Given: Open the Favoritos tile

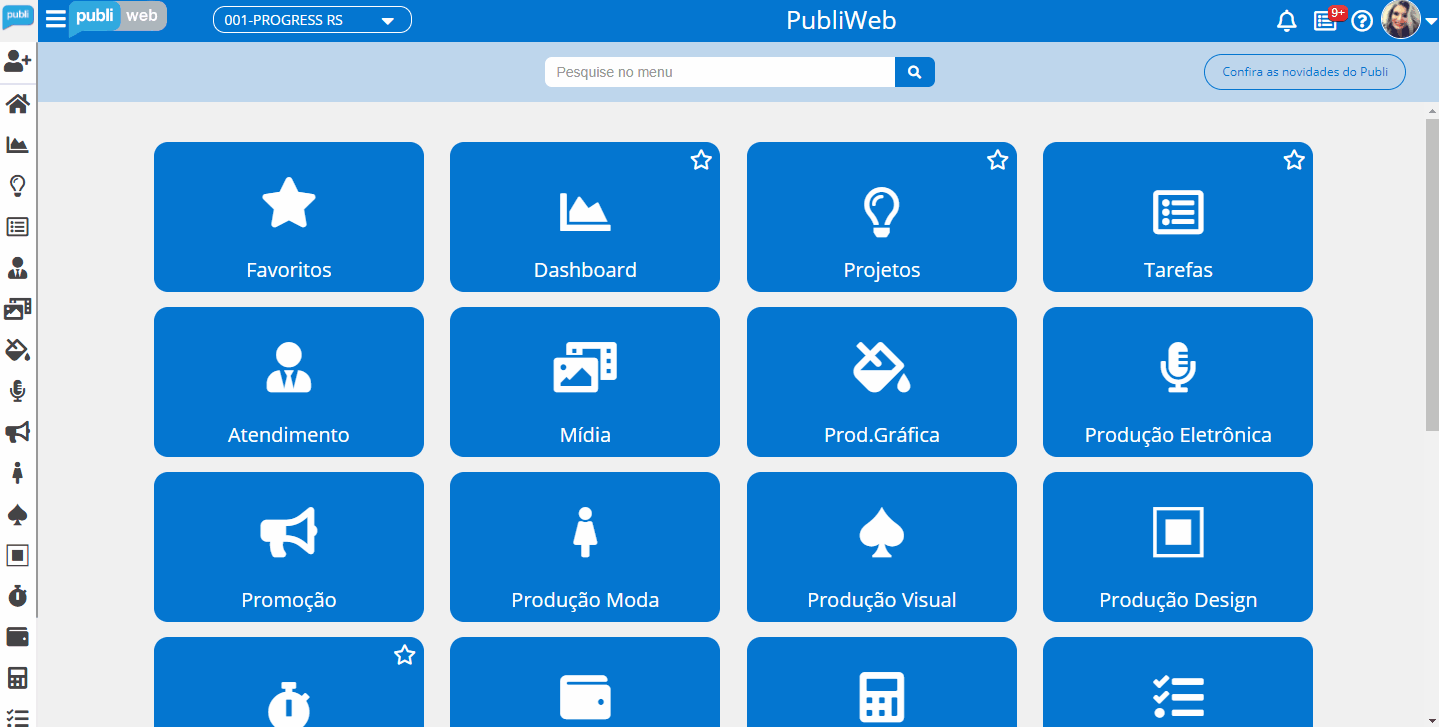Looking at the screenshot, I should 289,217.
